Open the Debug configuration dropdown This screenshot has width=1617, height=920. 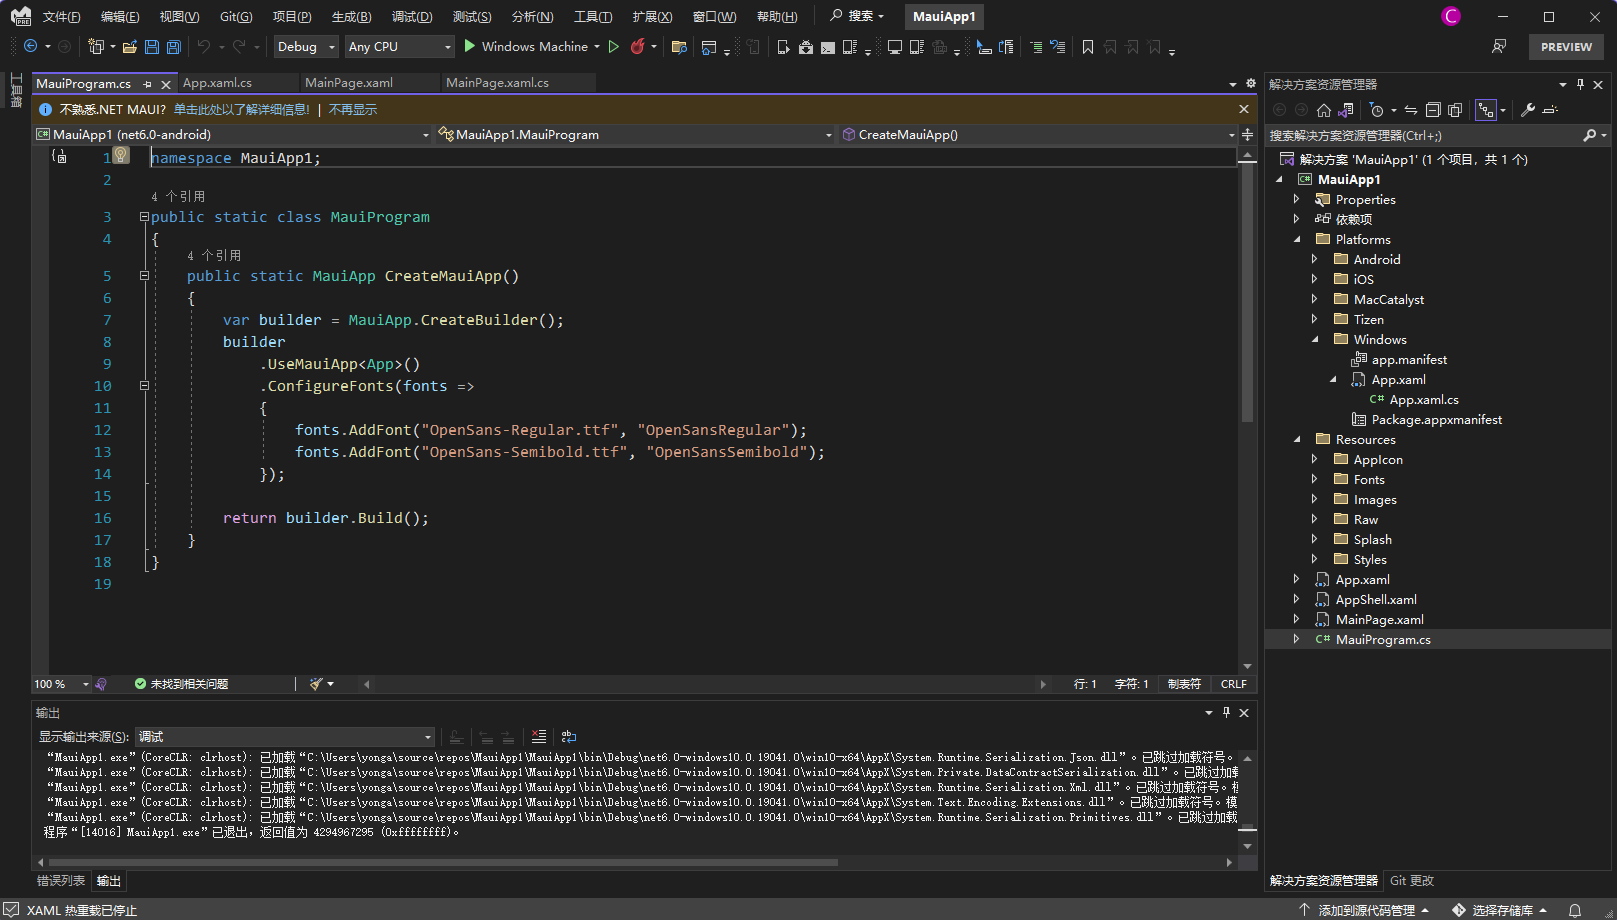(306, 46)
